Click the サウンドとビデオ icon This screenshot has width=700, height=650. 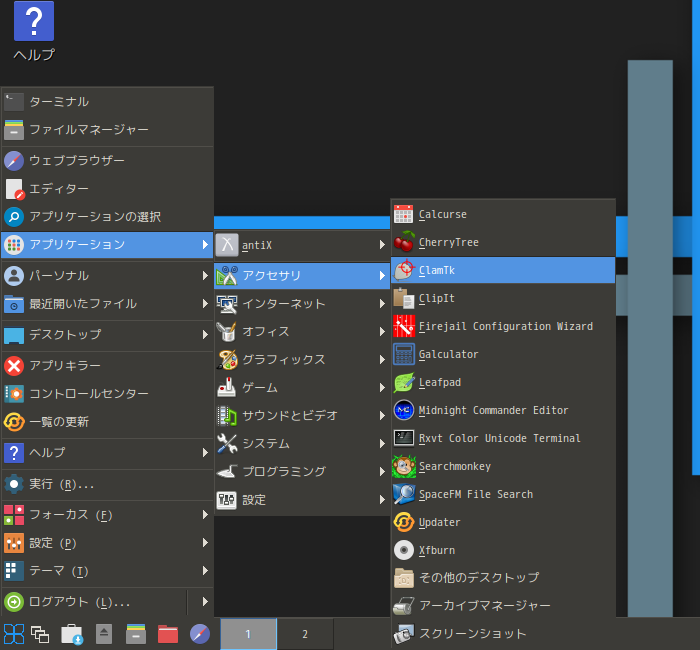(x=227, y=416)
